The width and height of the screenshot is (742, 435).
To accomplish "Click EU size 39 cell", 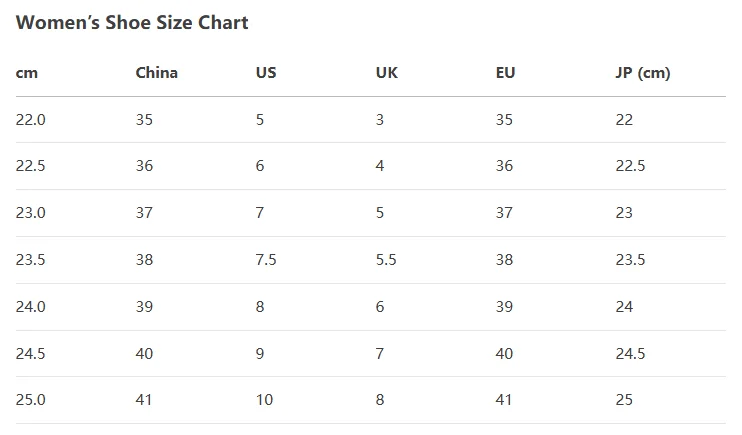I will click(x=504, y=307).
